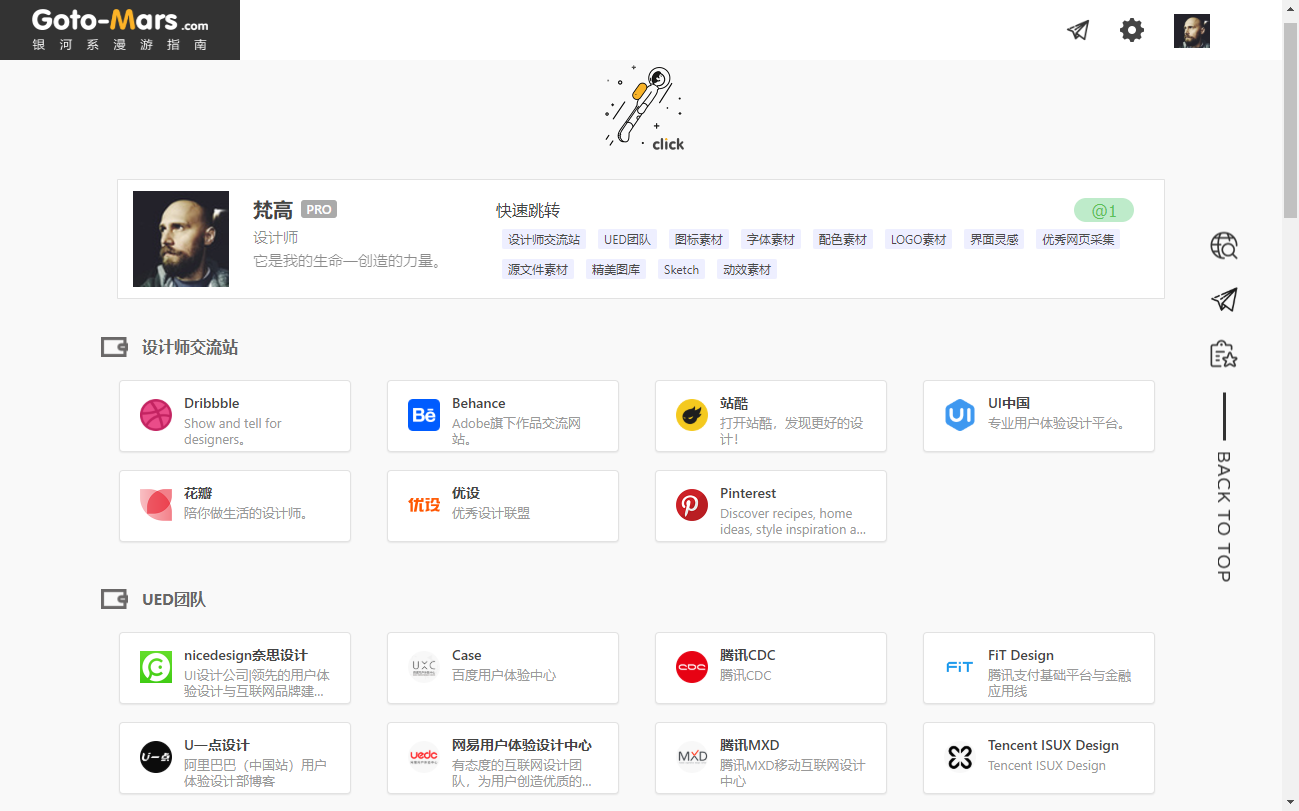The width and height of the screenshot is (1299, 811).
Task: Open the Behance card title
Action: (x=479, y=403)
